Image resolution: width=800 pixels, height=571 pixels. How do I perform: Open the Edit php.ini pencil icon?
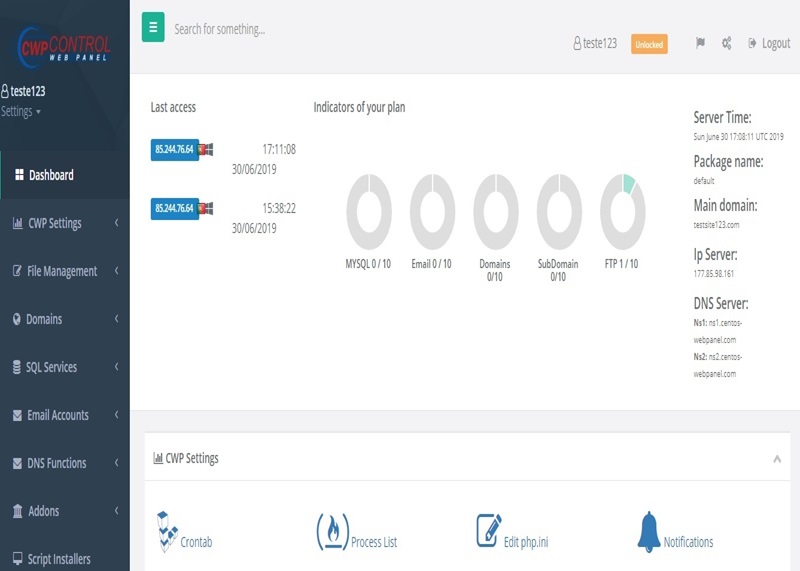click(x=489, y=531)
